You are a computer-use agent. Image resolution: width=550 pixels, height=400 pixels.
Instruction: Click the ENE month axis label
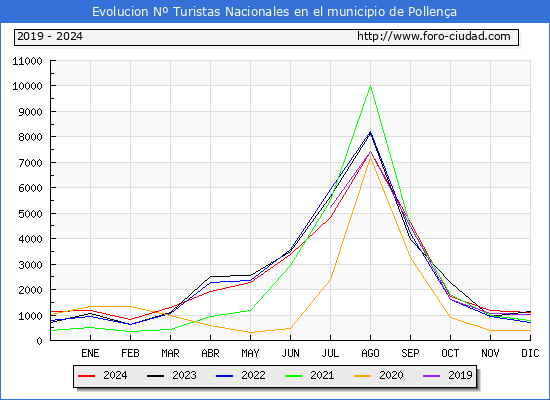[x=90, y=353]
